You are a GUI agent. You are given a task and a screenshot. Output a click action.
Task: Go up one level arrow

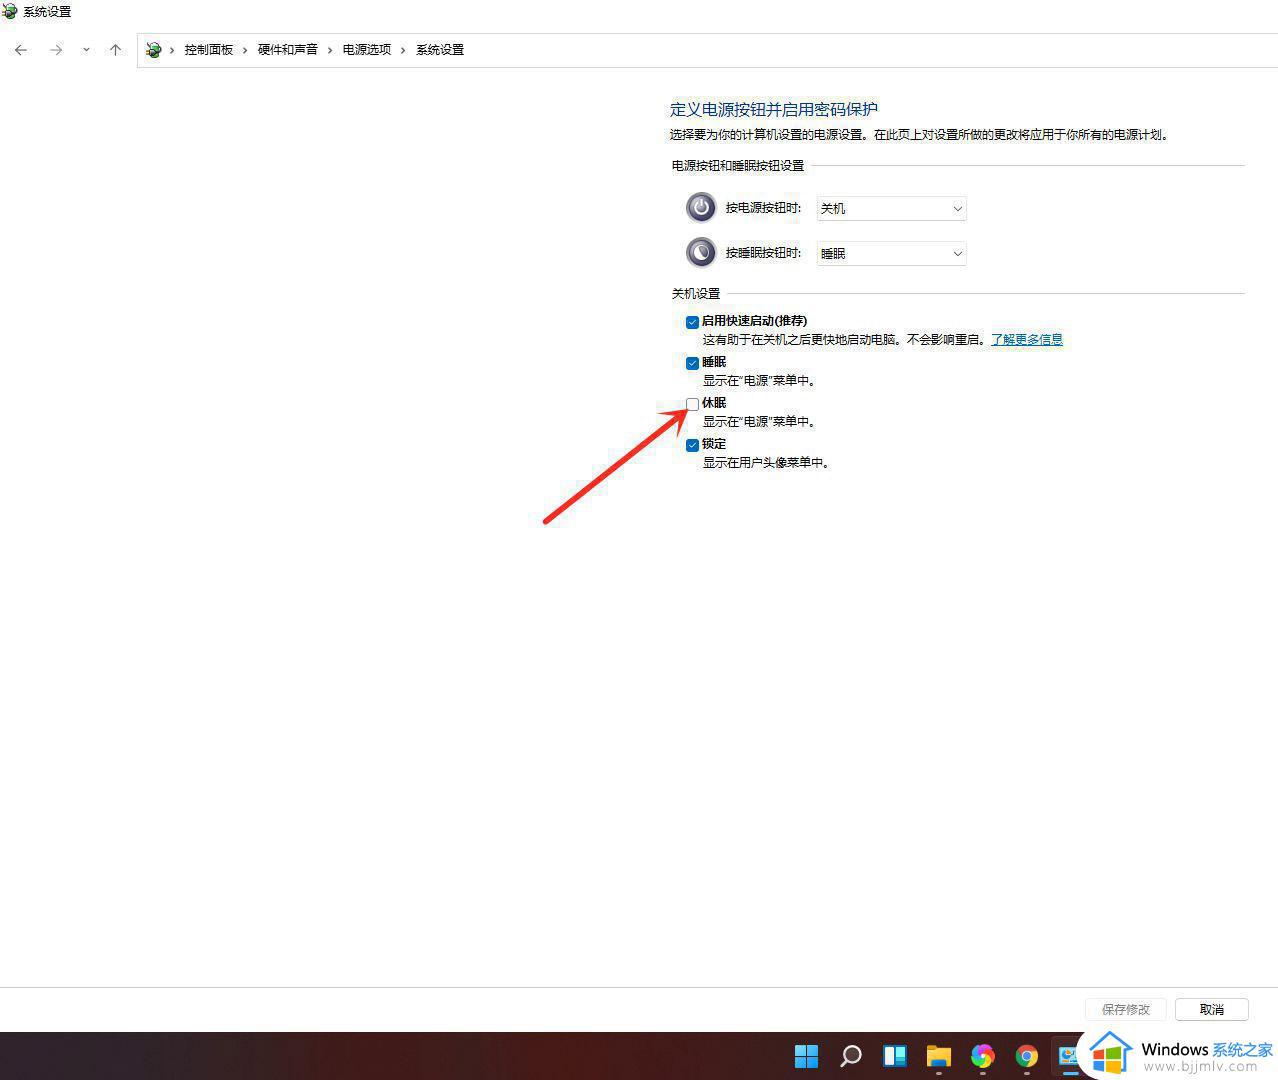[x=115, y=49]
